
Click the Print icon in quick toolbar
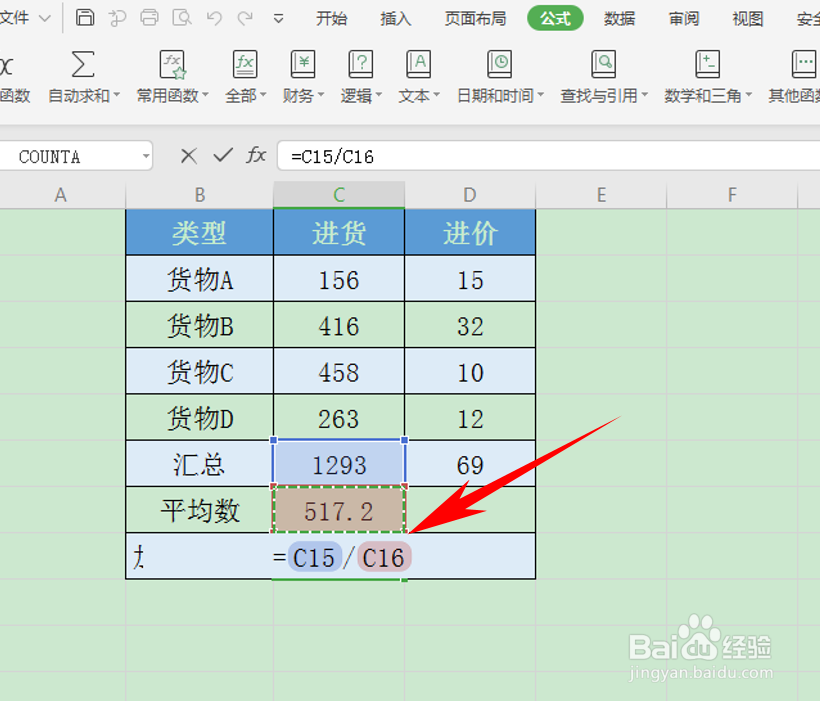coord(149,18)
